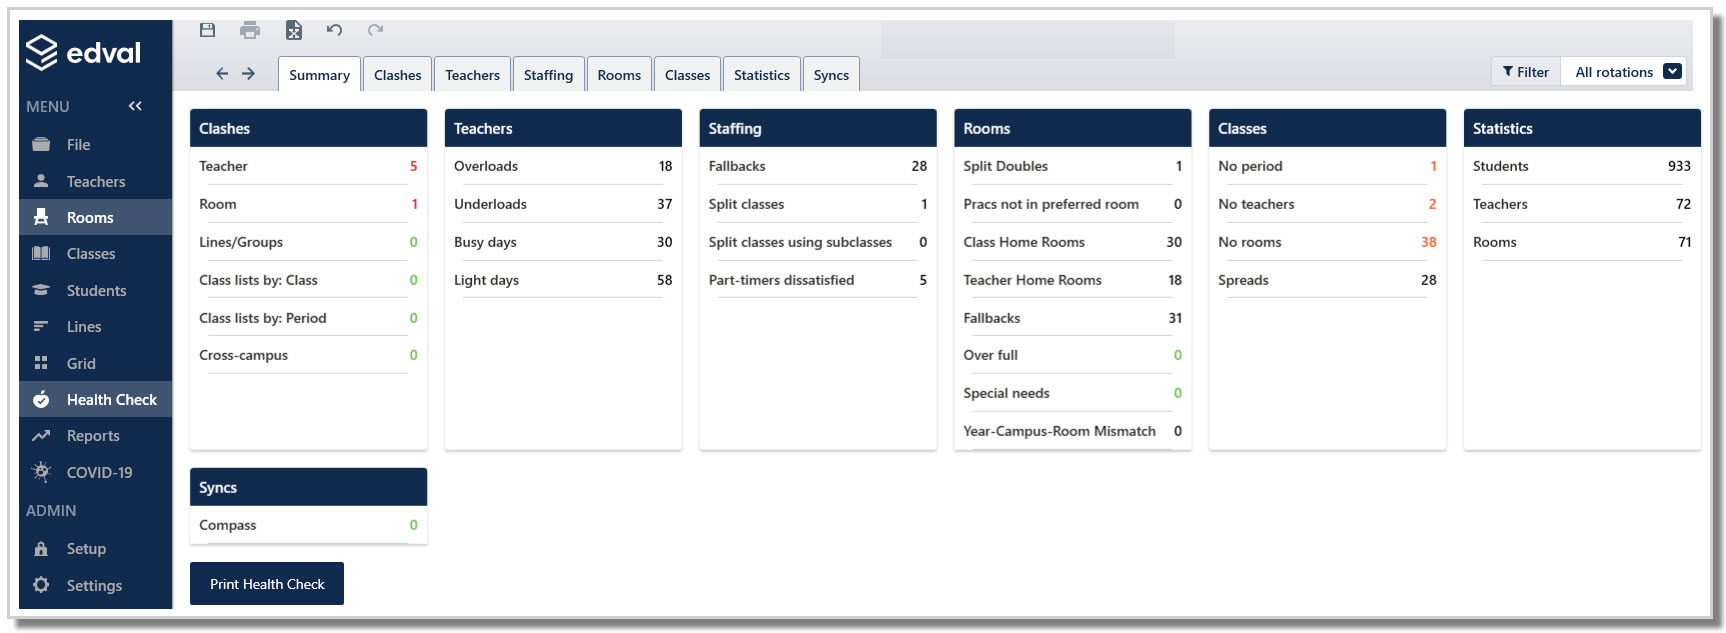This screenshot has height=633, width=1726.
Task: Switch to the Clashes tab
Action: (x=397, y=74)
